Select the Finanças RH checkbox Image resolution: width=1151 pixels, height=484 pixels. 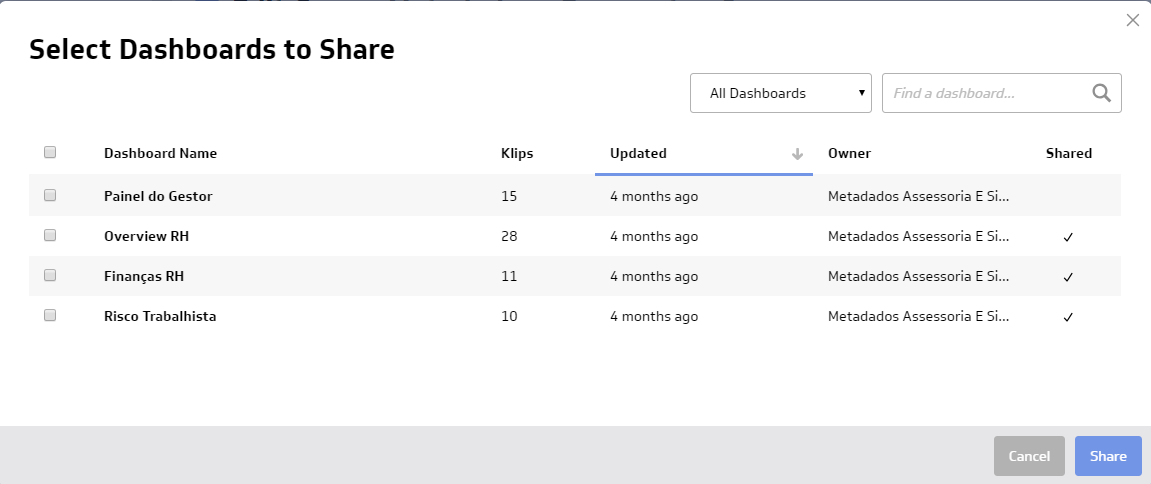(x=50, y=276)
